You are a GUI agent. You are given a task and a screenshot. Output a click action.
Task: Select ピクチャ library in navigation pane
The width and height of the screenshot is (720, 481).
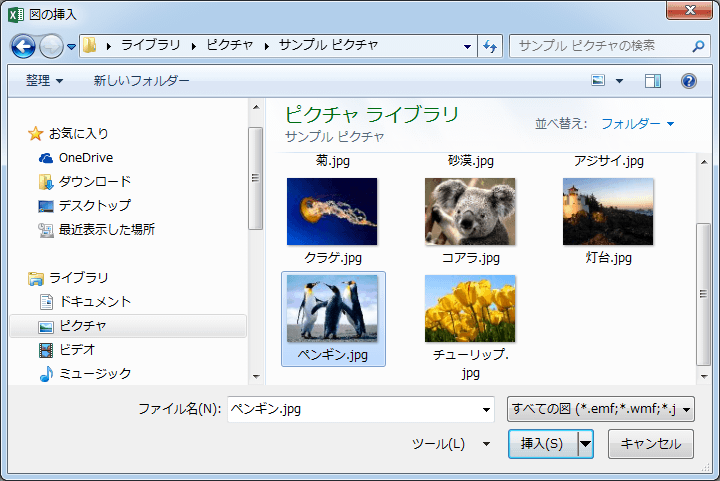tap(128, 326)
